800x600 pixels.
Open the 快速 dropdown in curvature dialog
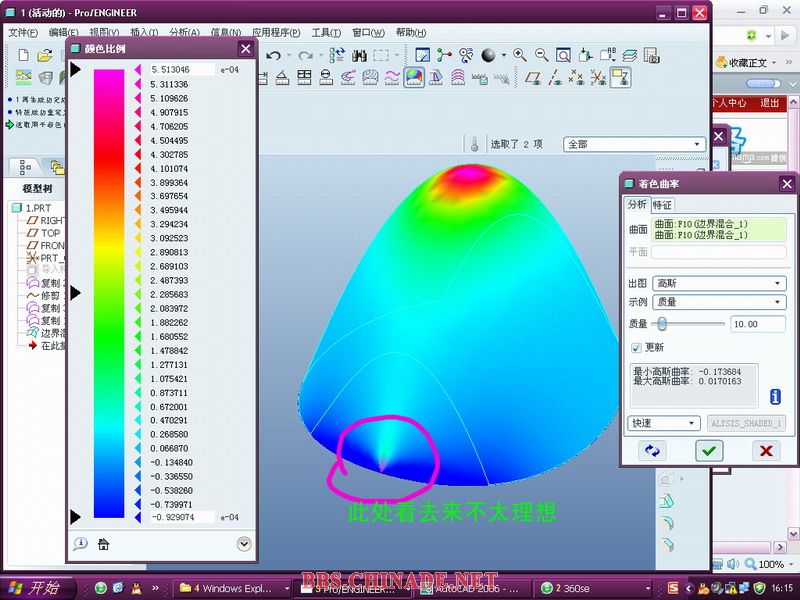tap(663, 423)
